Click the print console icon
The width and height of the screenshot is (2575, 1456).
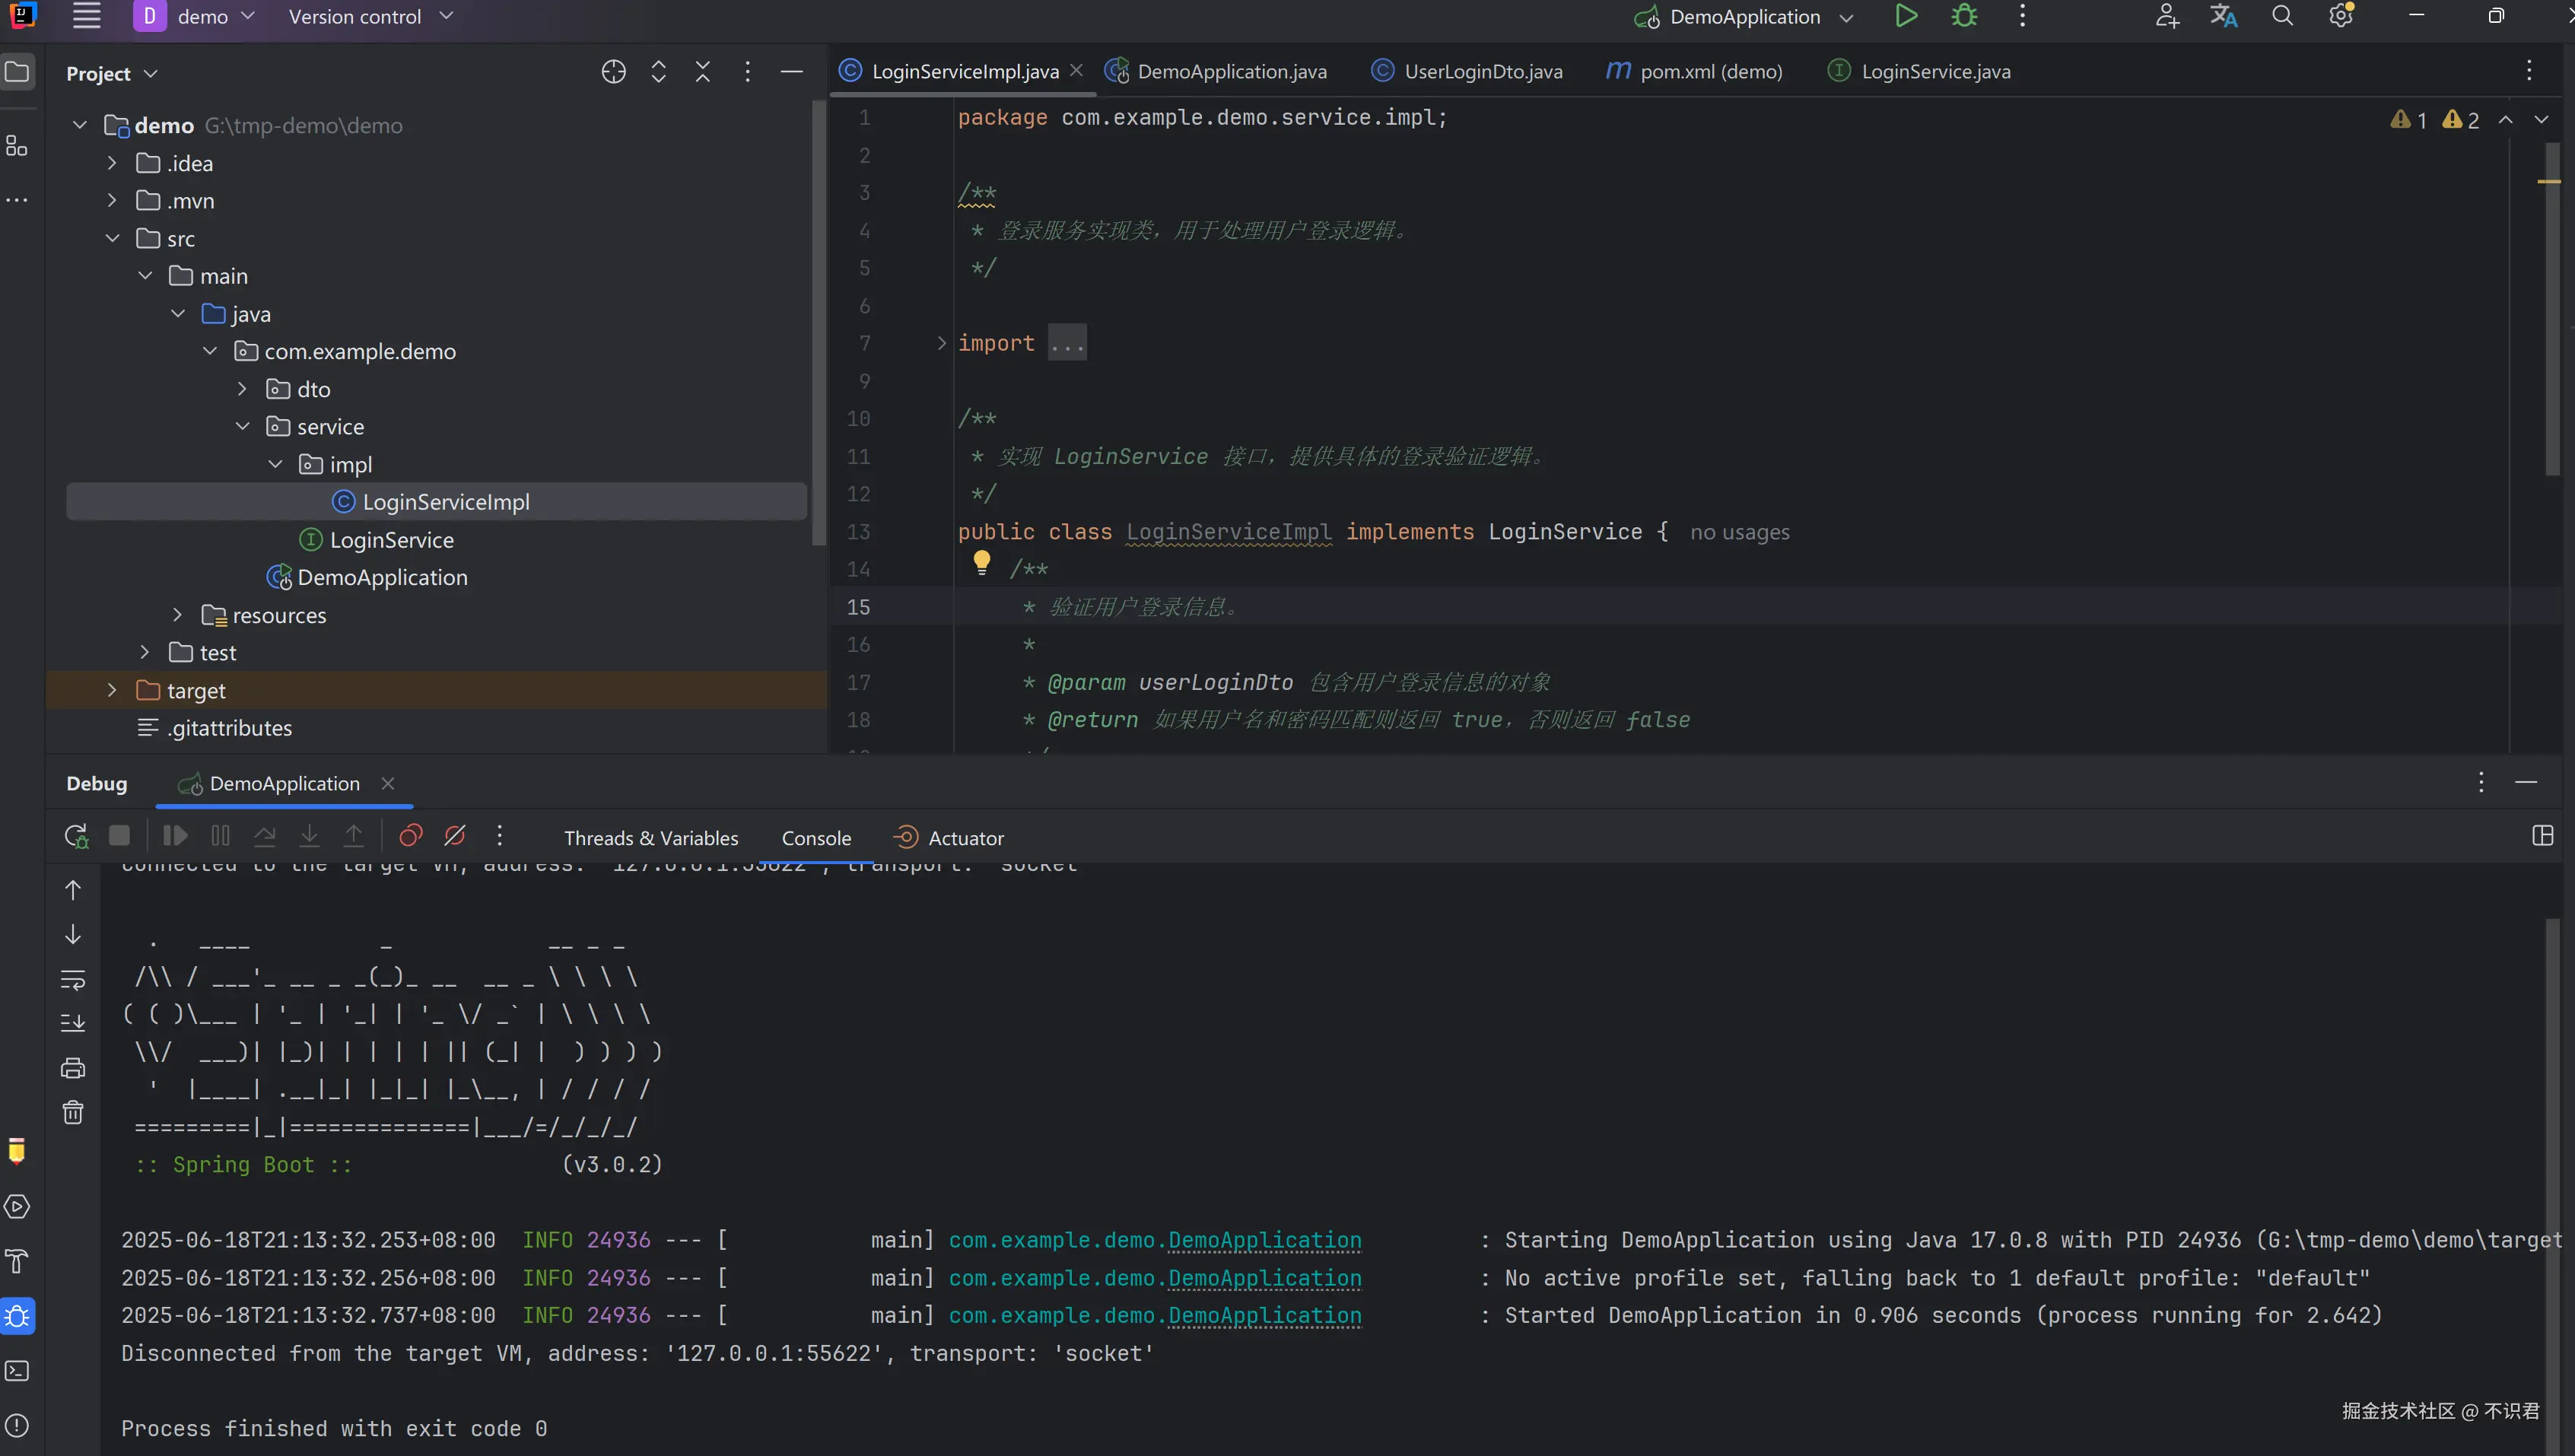[x=73, y=1068]
